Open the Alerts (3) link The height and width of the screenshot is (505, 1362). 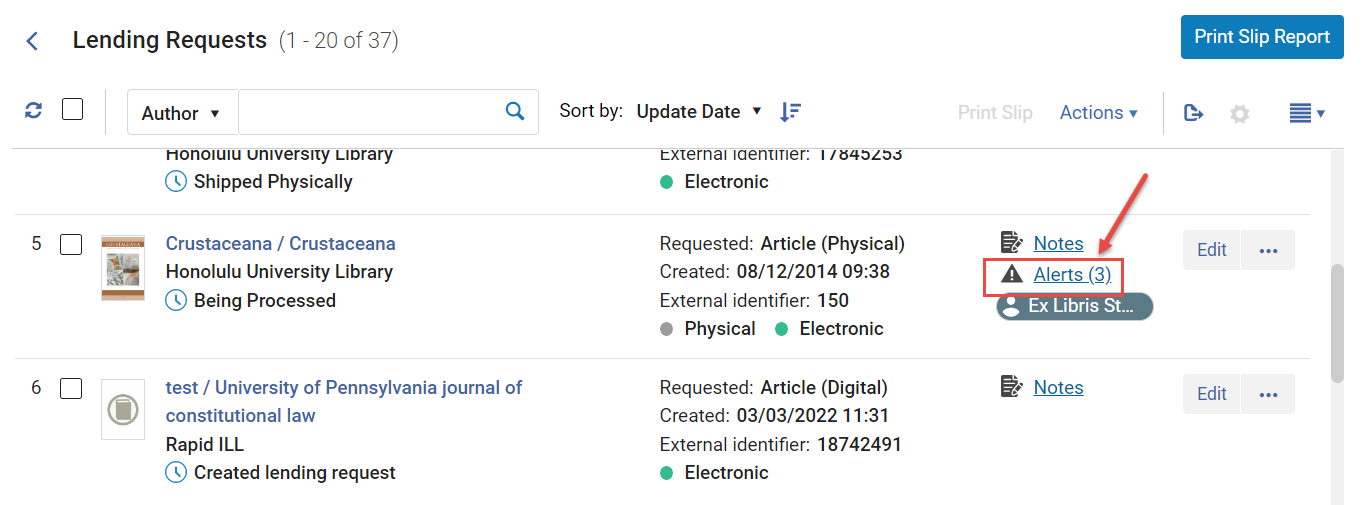(1072, 274)
